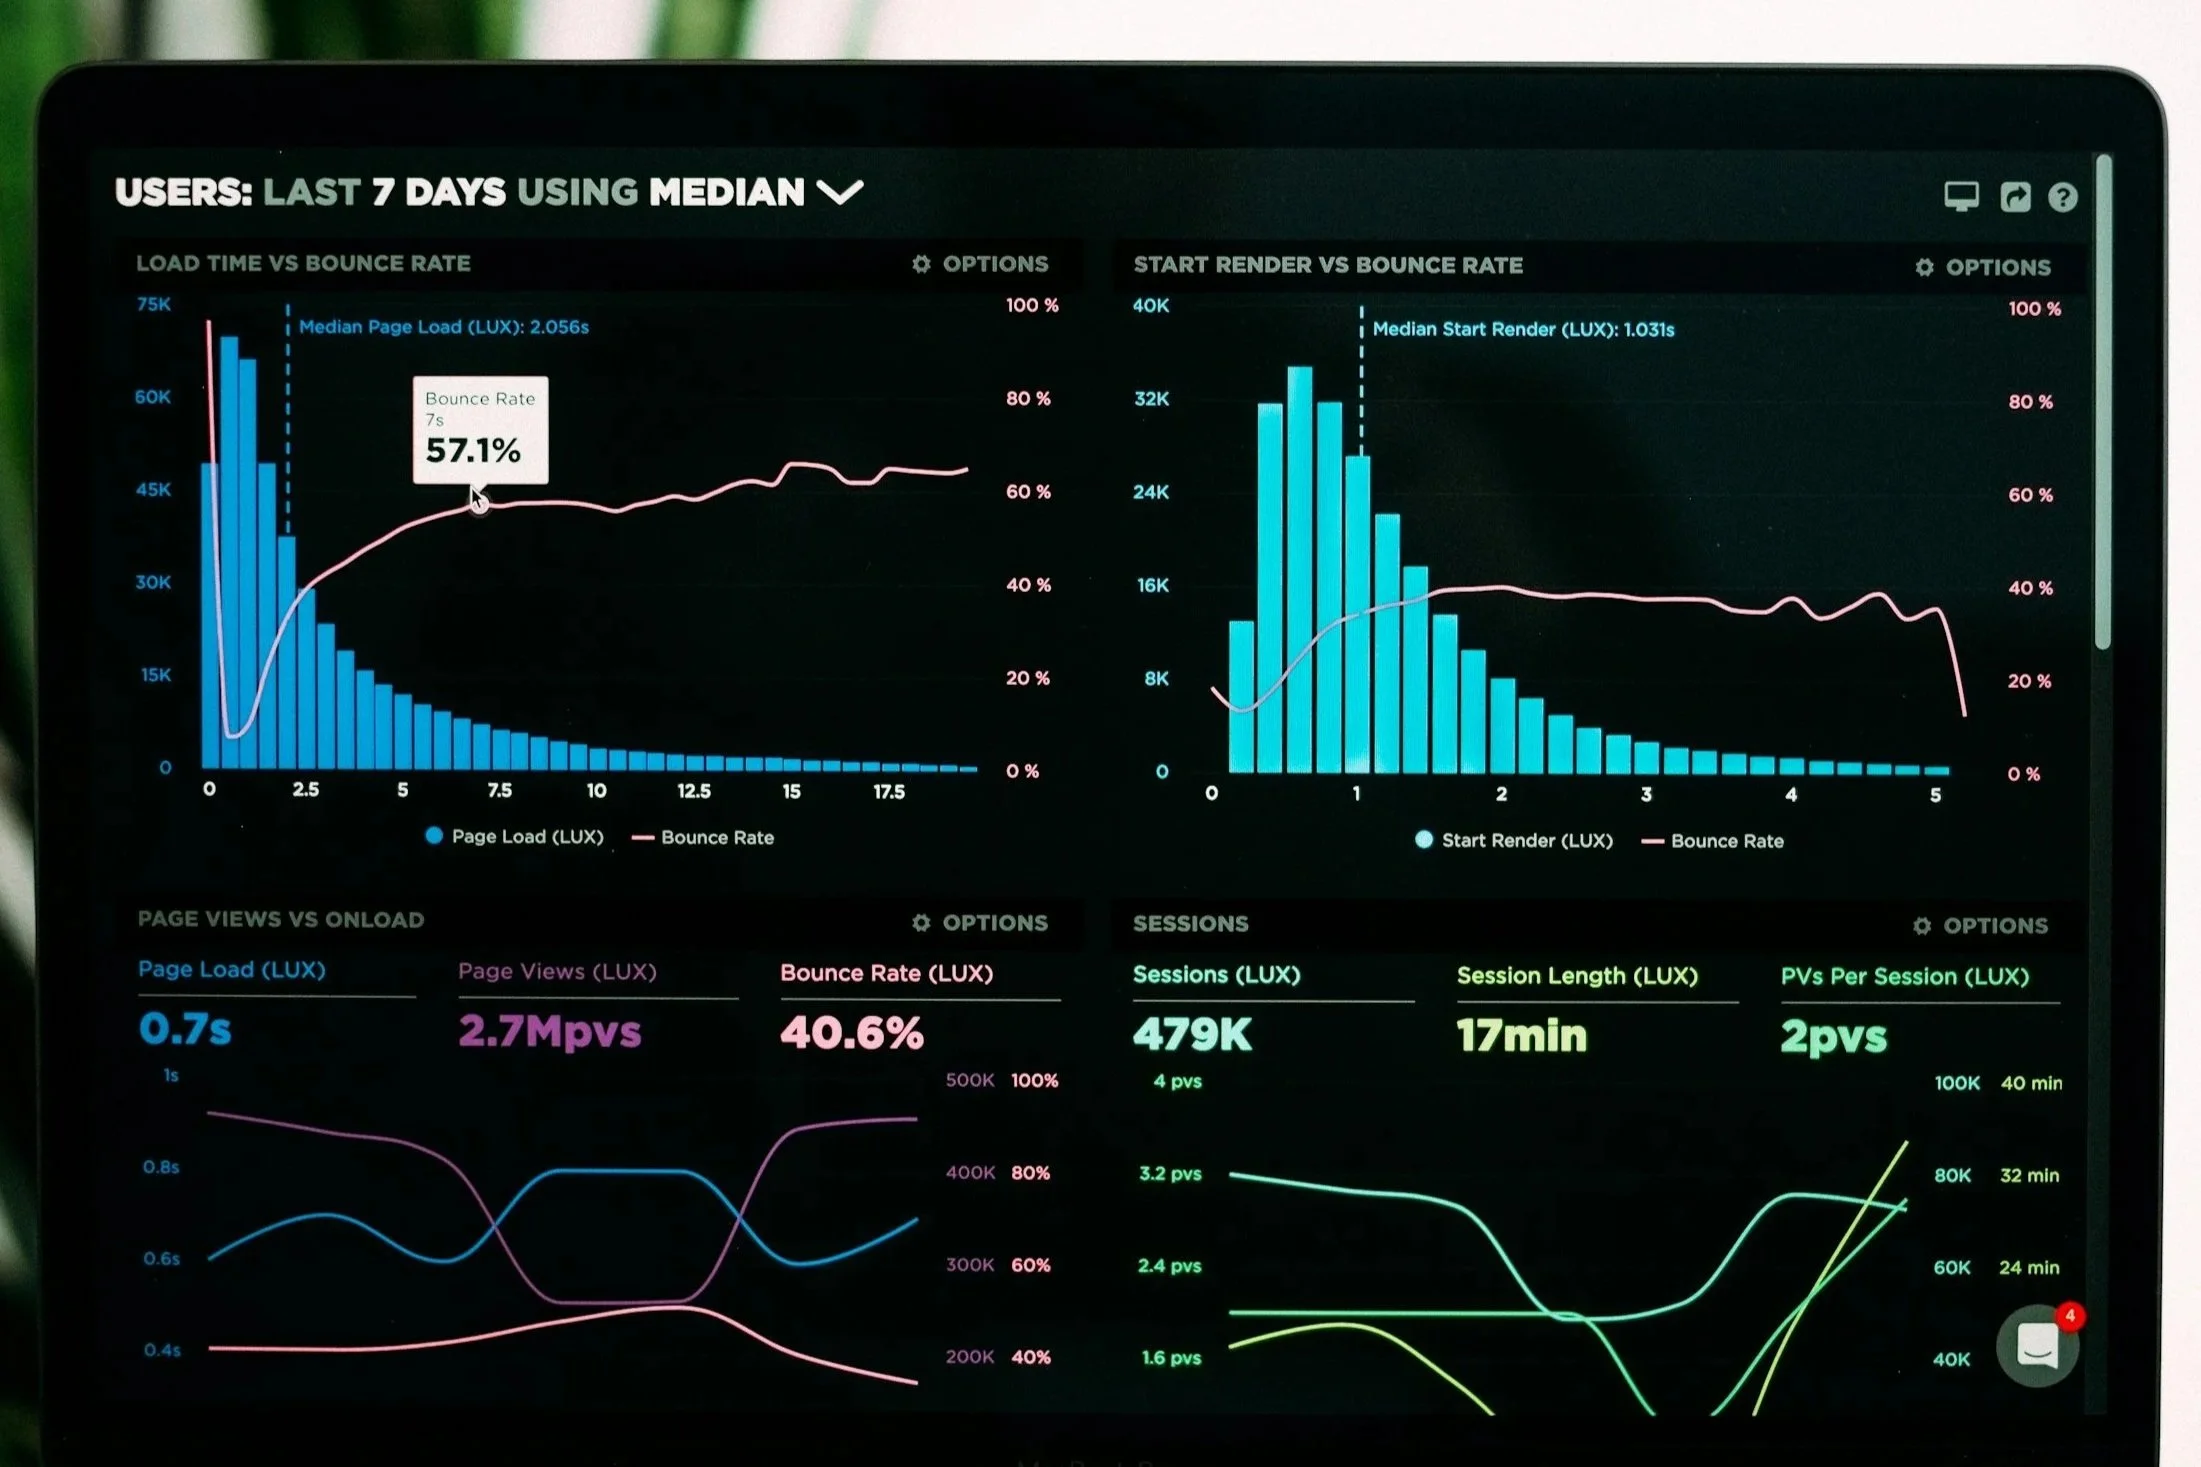Toggle Bounce Rate legend in Load Time chart

click(x=703, y=837)
